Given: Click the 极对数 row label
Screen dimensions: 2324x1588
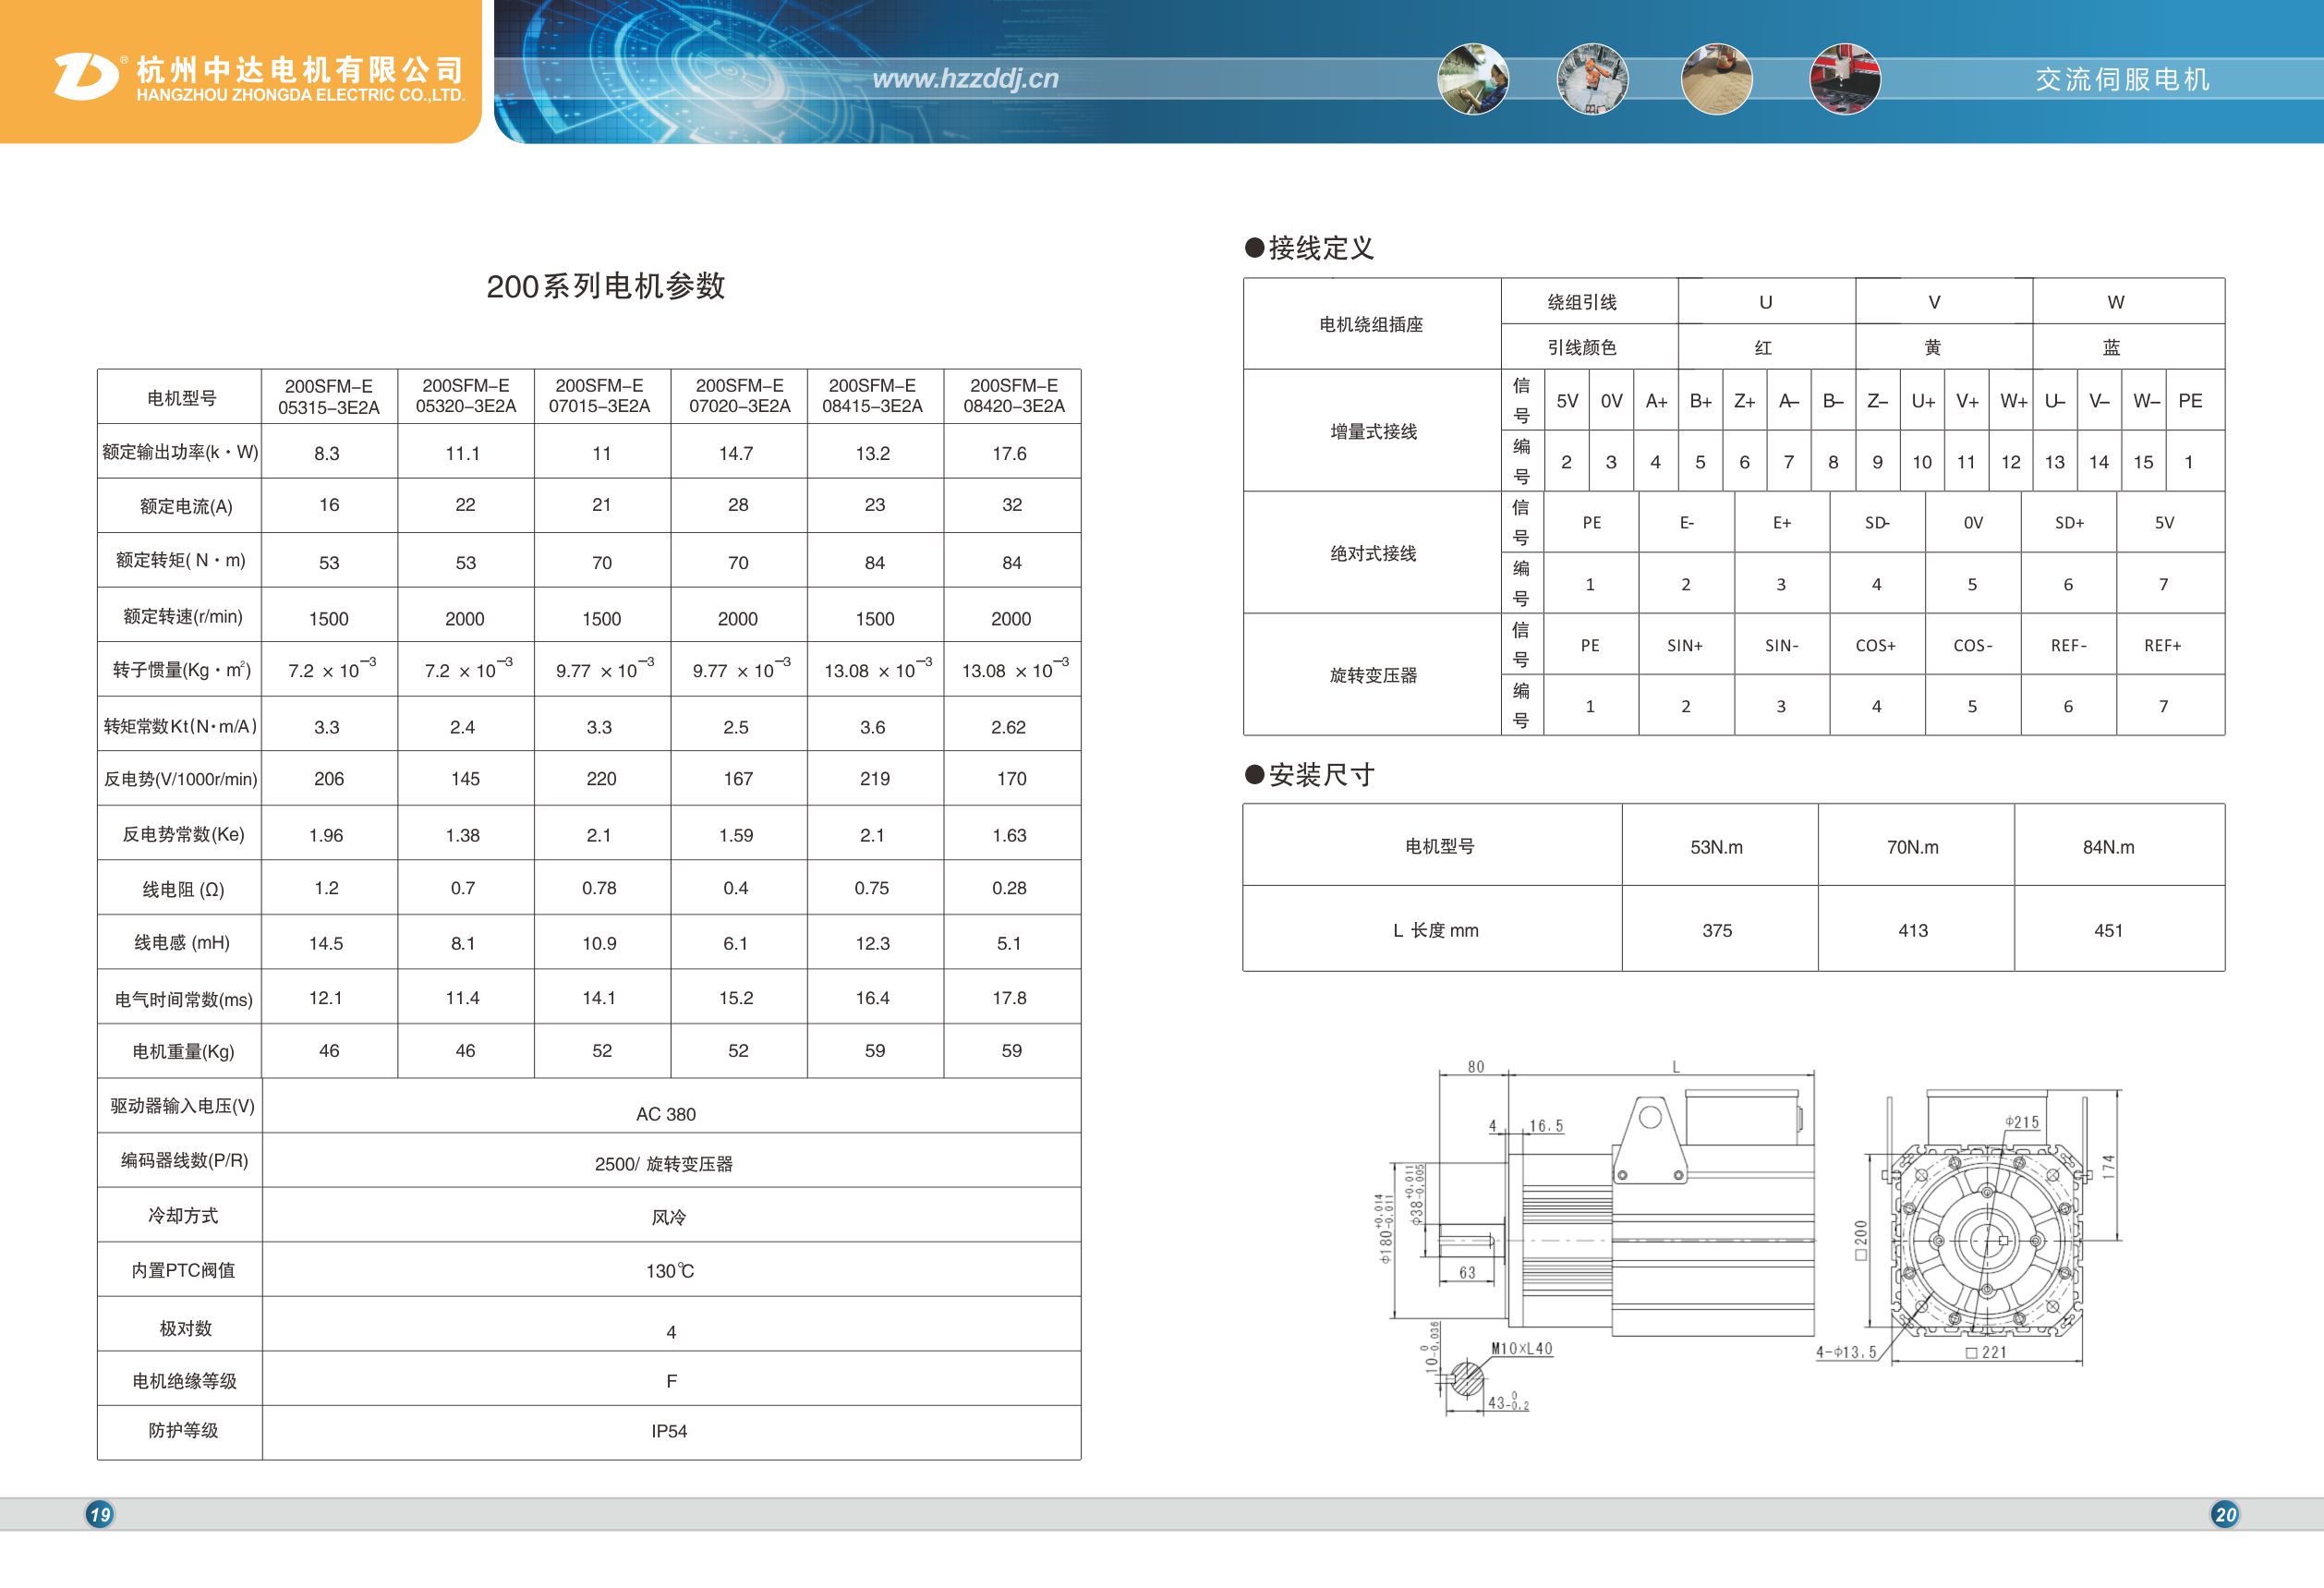Looking at the screenshot, I should click(x=186, y=1328).
